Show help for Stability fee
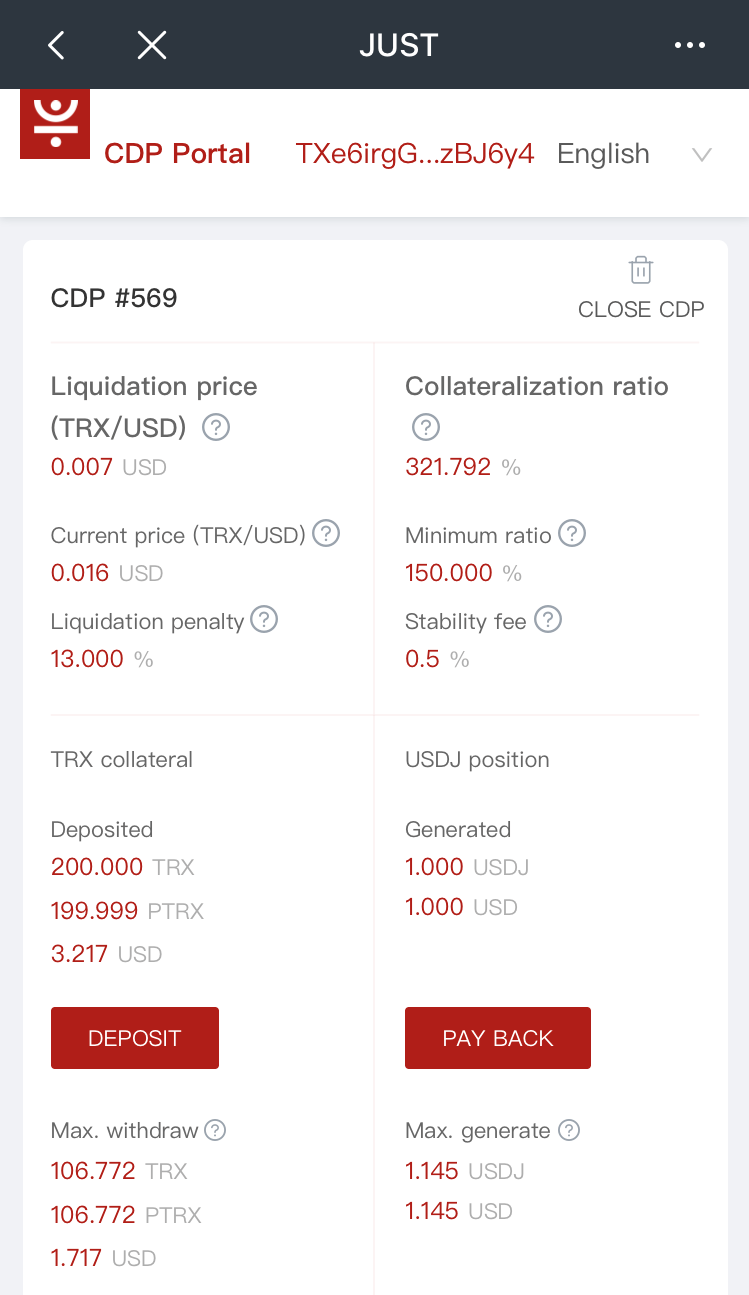 tap(548, 620)
